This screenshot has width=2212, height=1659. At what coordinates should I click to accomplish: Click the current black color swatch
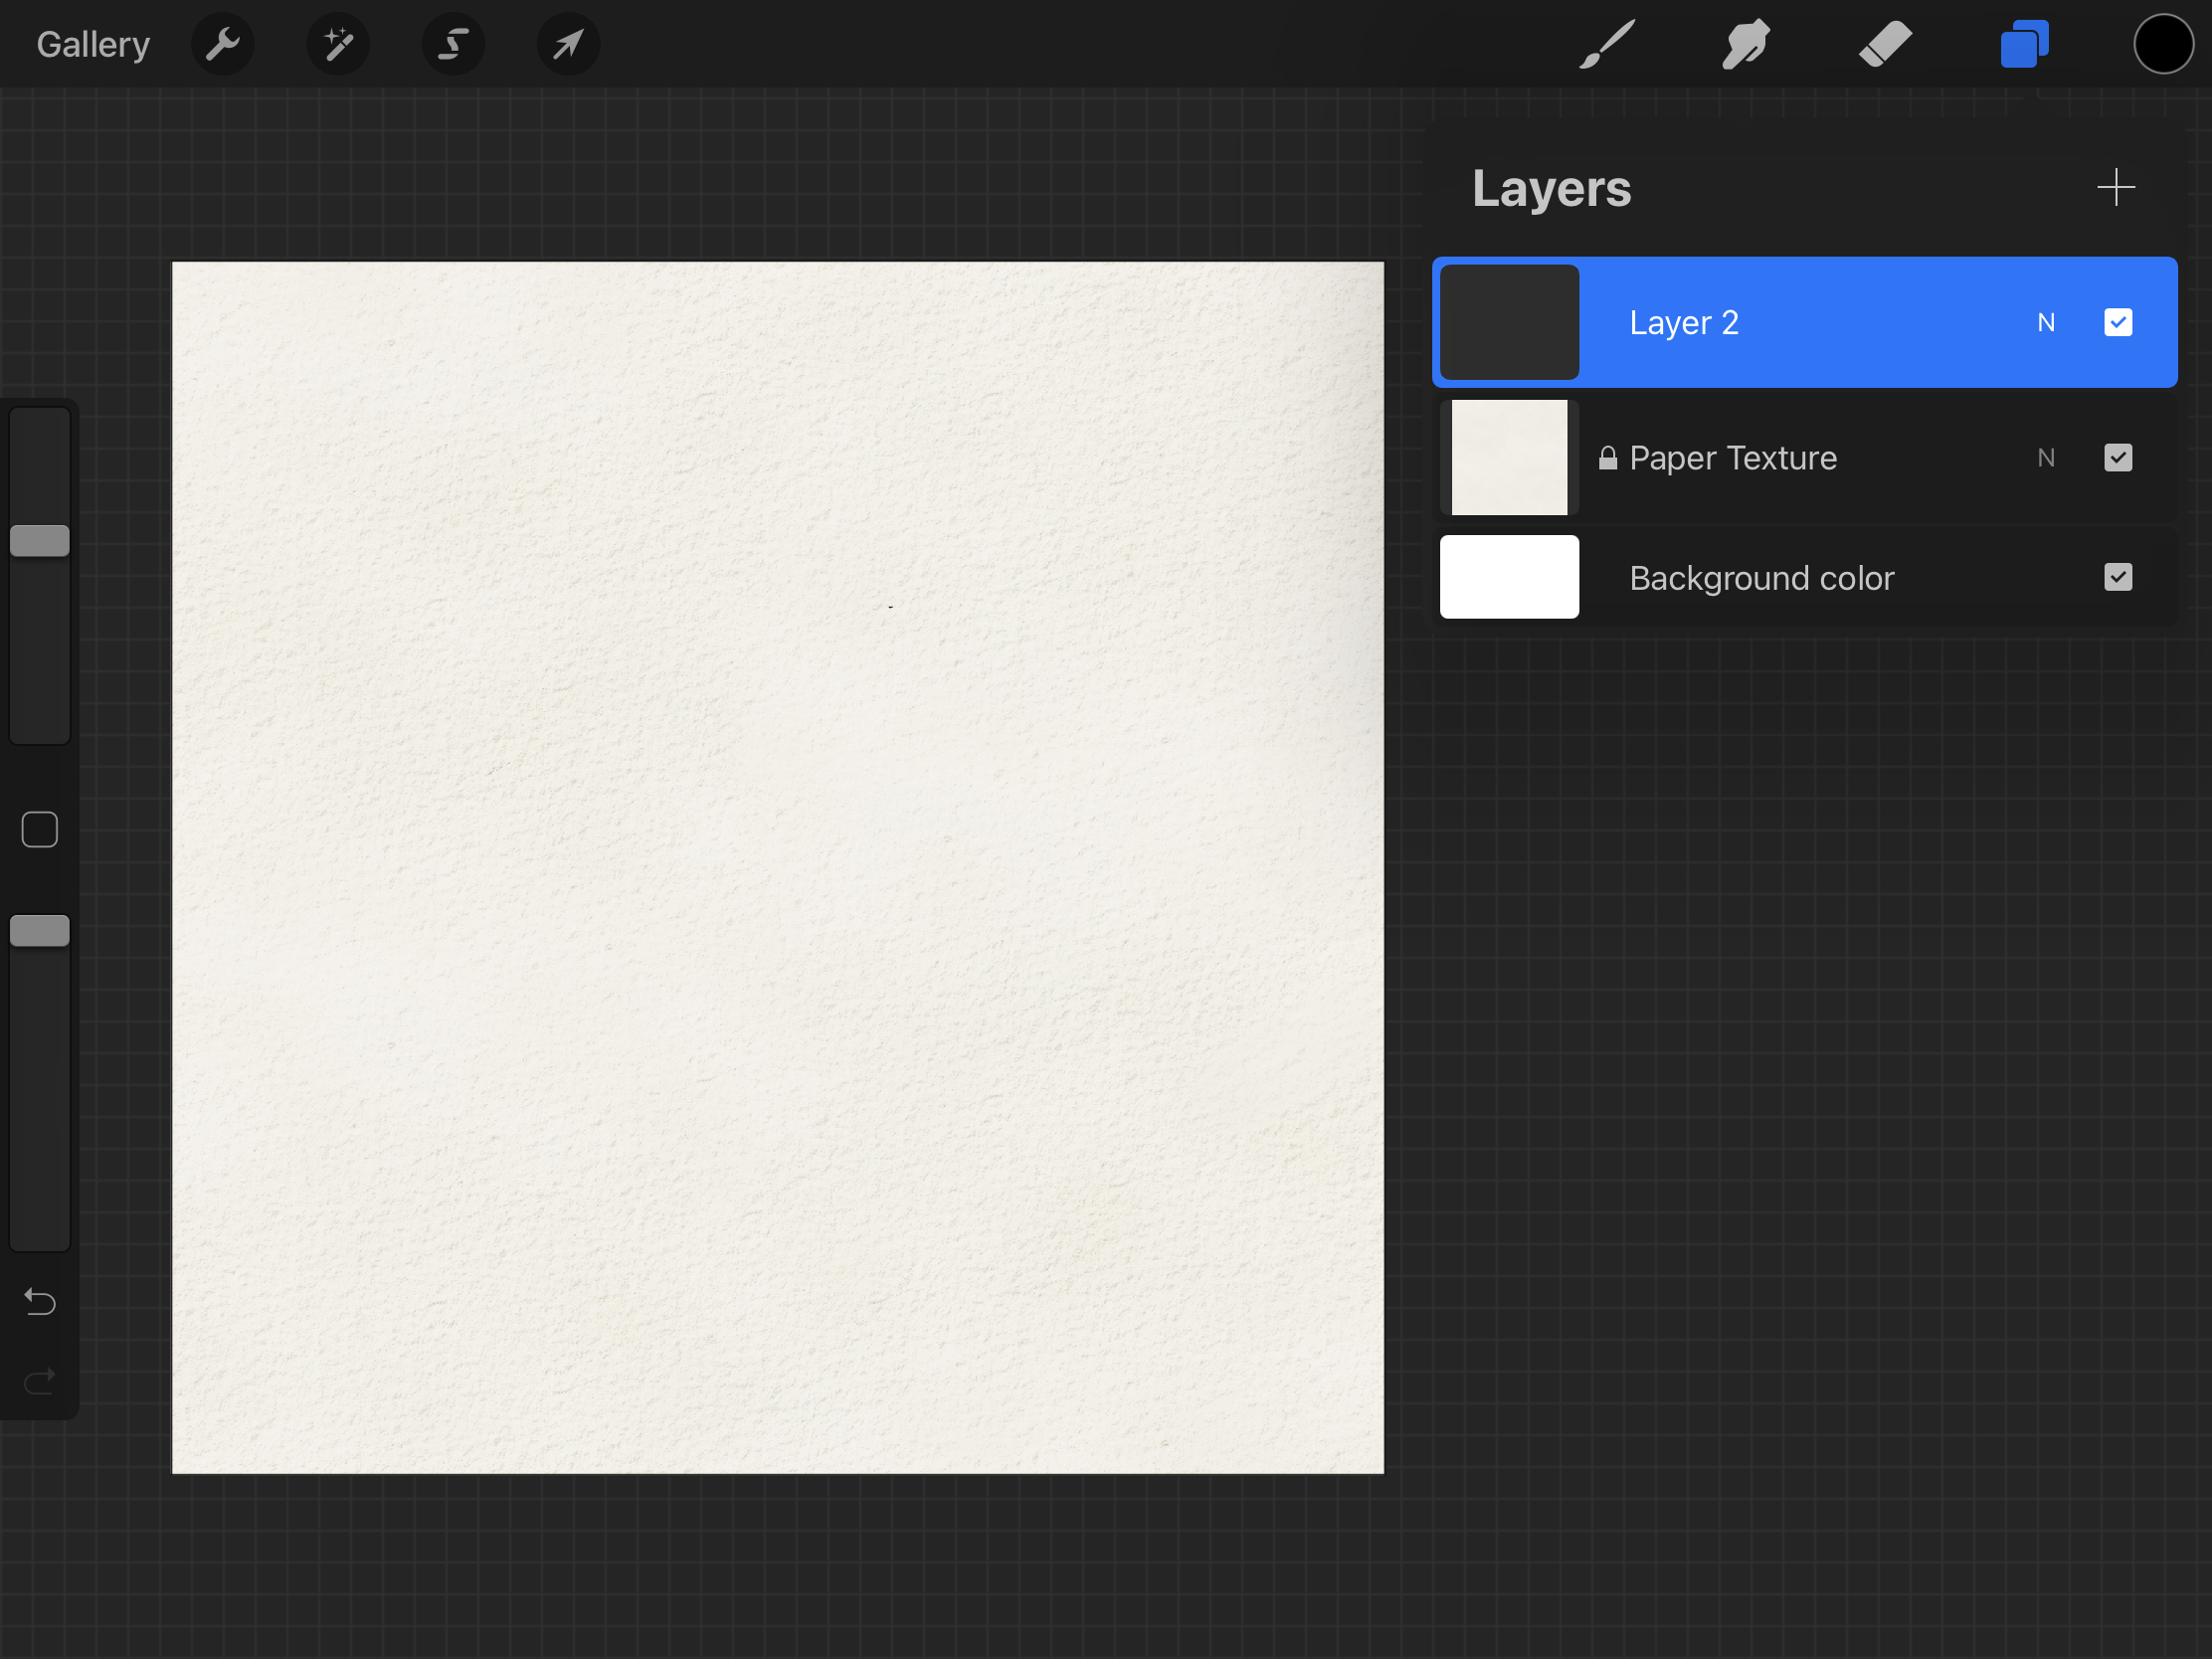[2165, 44]
